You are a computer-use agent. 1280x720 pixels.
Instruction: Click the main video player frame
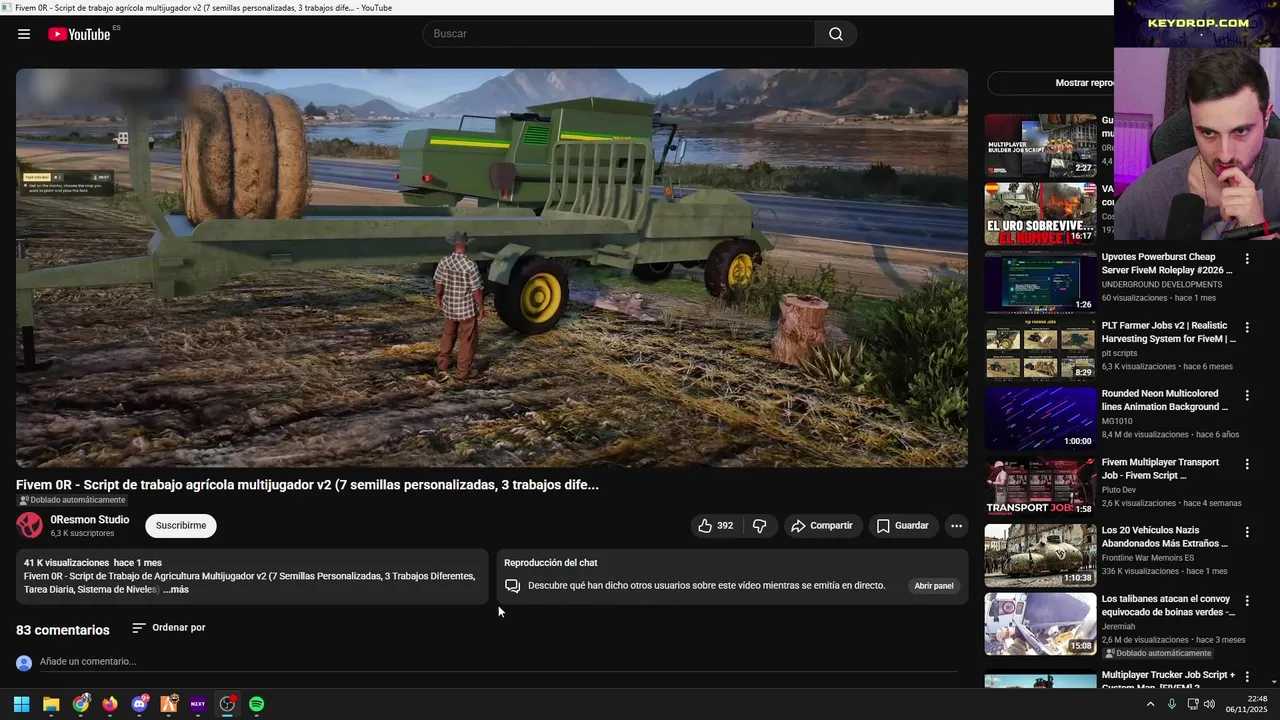[492, 267]
